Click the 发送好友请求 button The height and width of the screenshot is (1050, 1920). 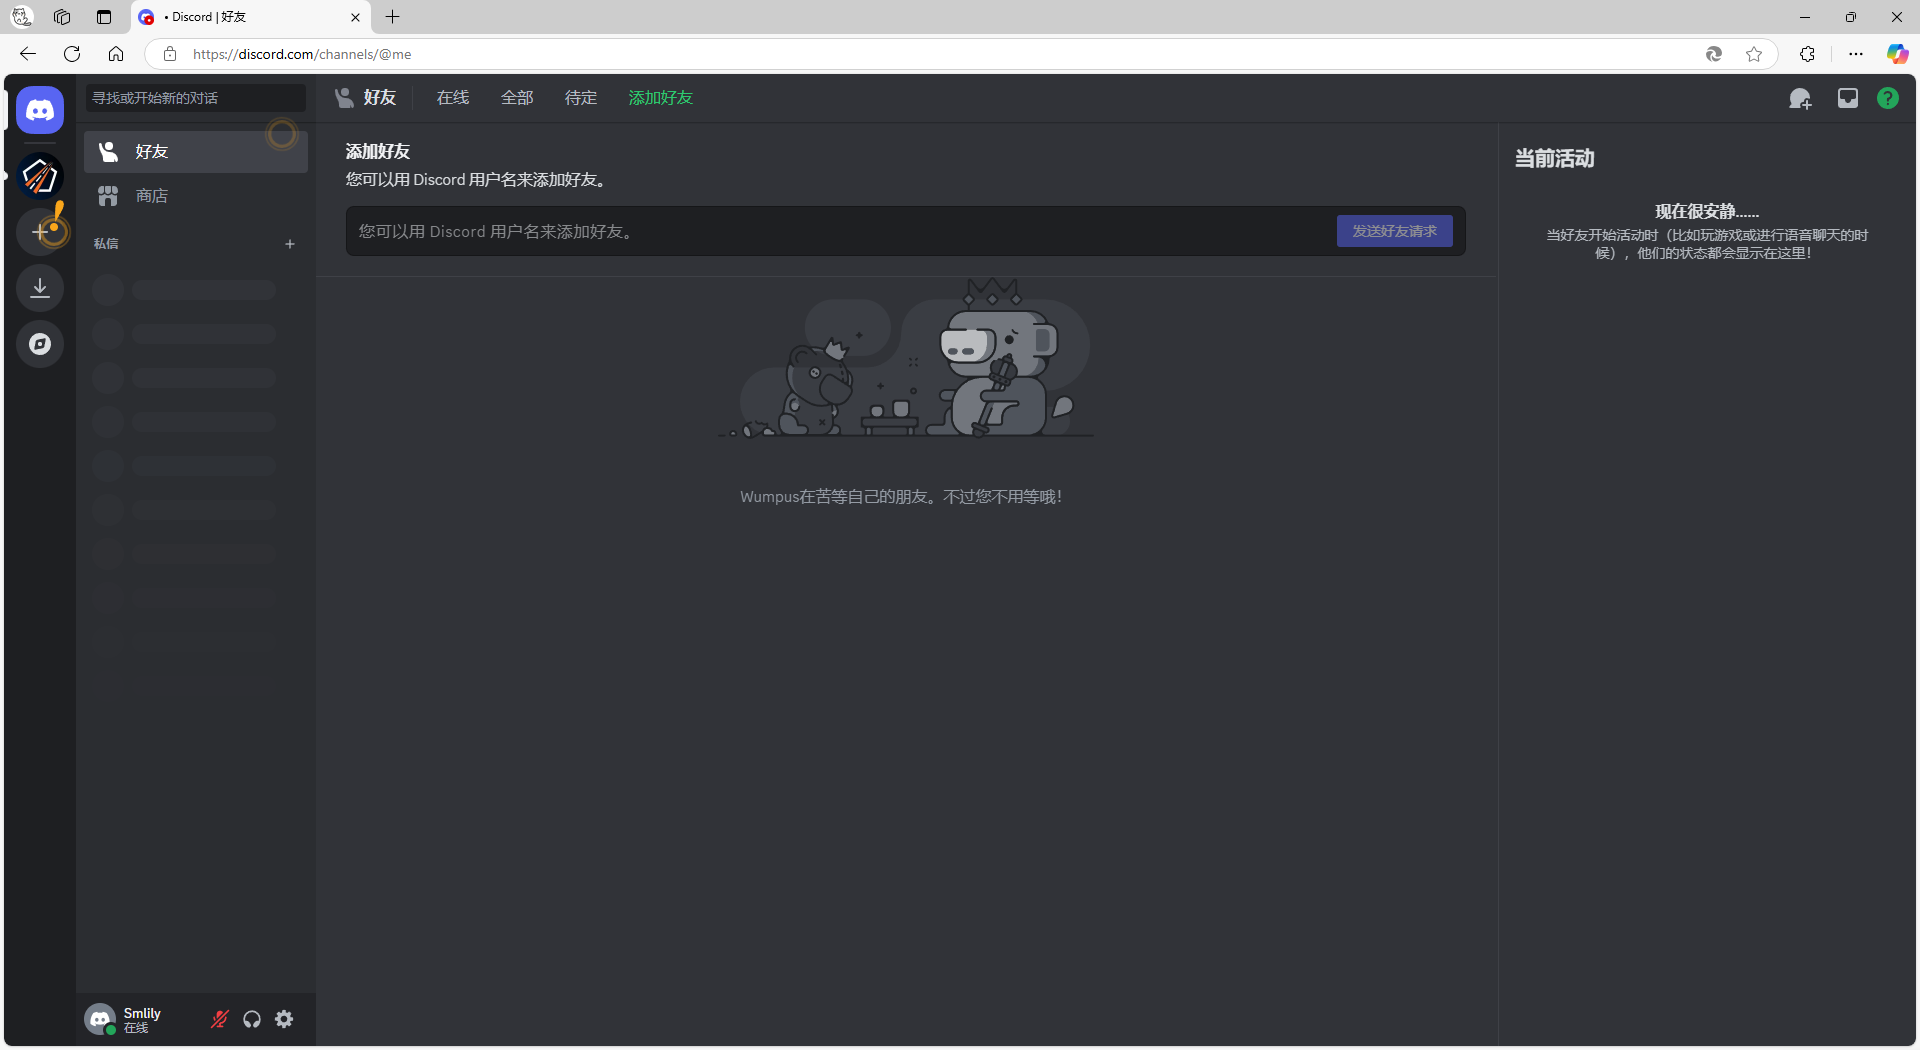(1395, 231)
